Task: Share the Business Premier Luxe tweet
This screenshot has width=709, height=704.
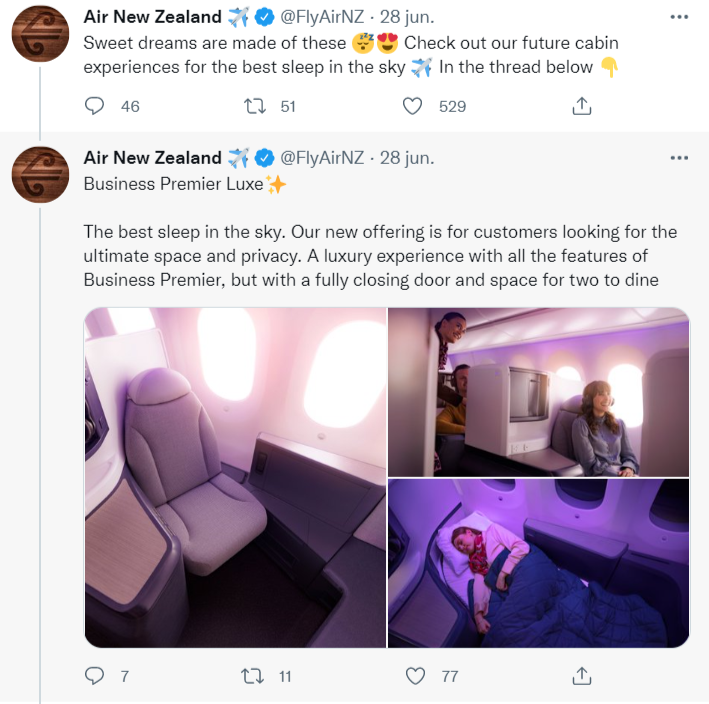Action: point(581,677)
